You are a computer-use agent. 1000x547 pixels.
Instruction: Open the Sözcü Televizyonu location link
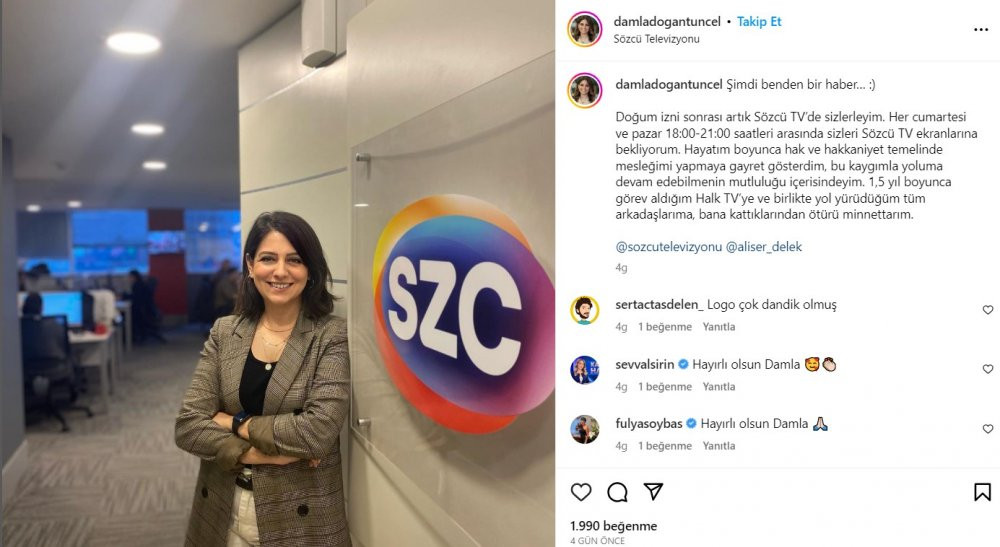tap(656, 39)
